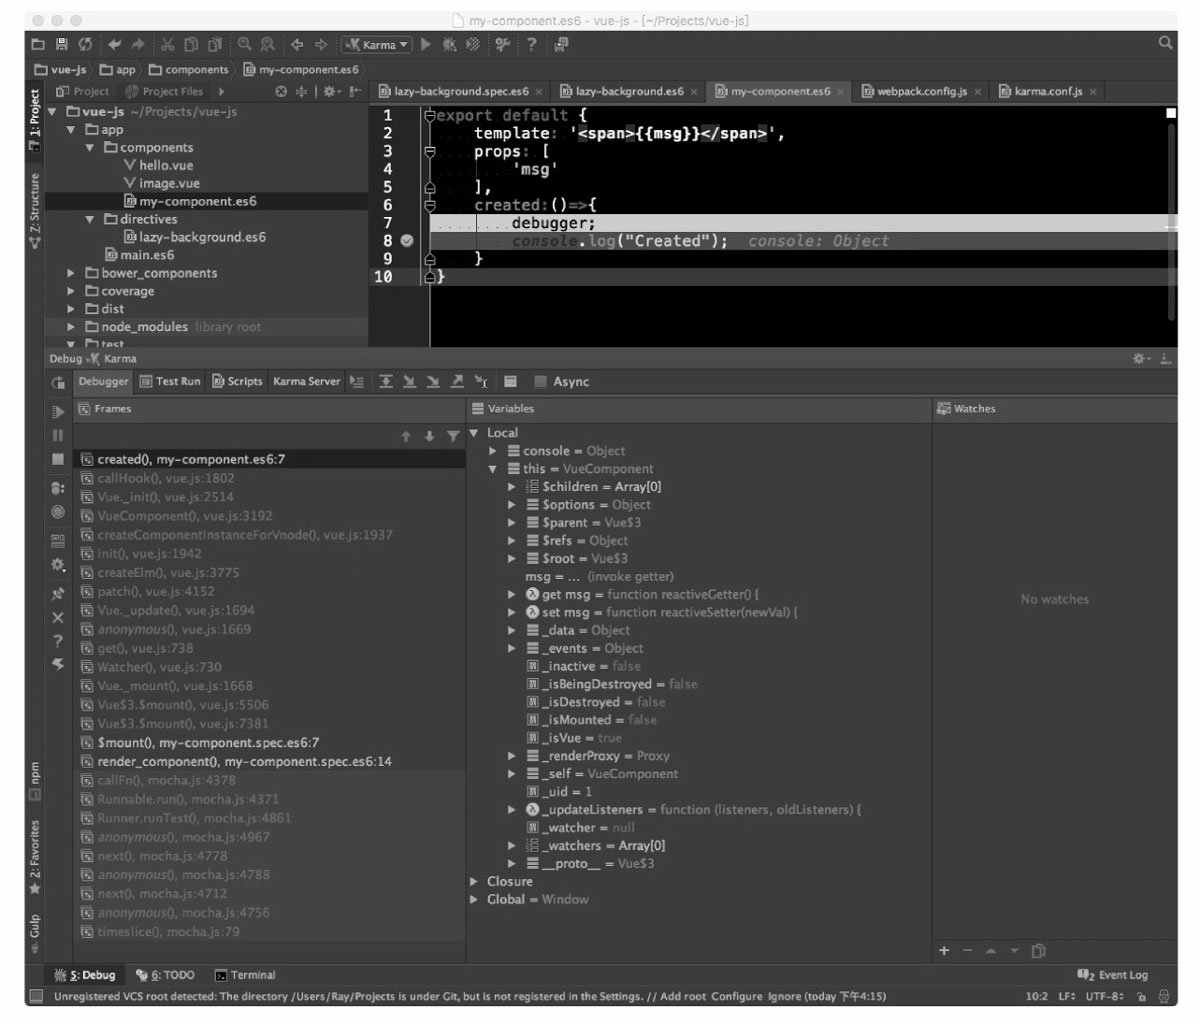Click the Step Over debugger icon
1200x1024 pixels.
click(x=386, y=382)
